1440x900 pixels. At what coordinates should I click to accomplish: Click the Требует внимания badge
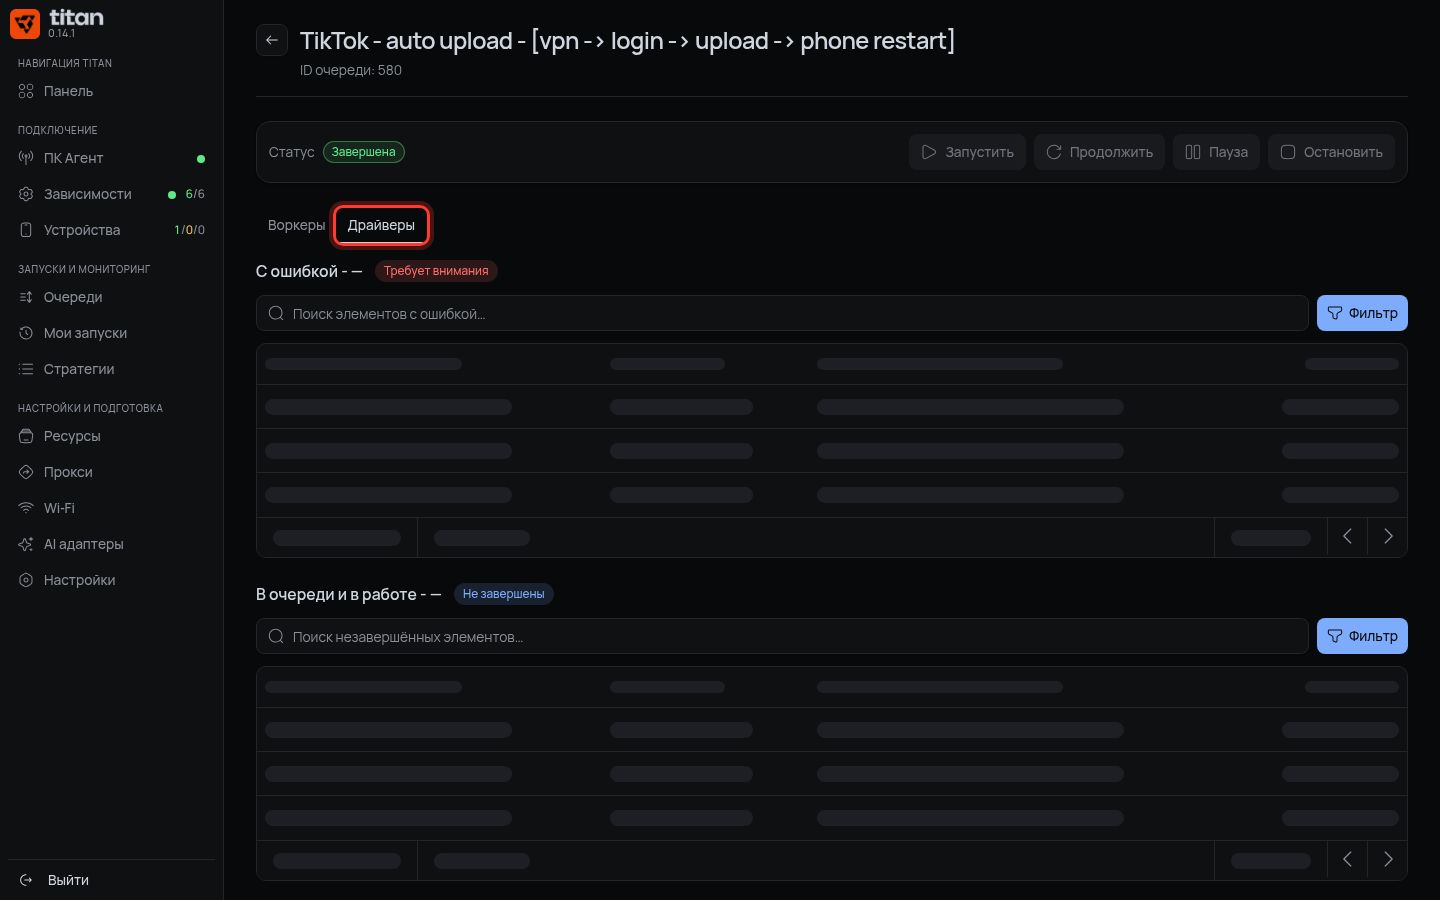point(436,271)
